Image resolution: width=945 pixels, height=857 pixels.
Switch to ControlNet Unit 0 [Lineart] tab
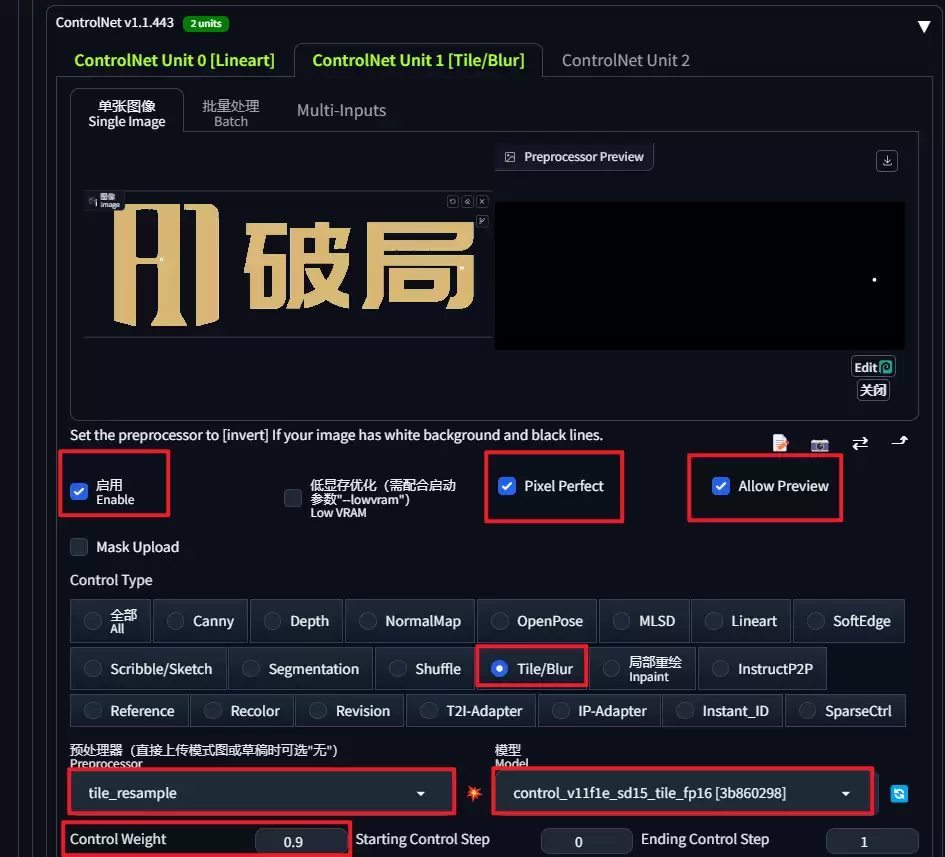coord(174,60)
